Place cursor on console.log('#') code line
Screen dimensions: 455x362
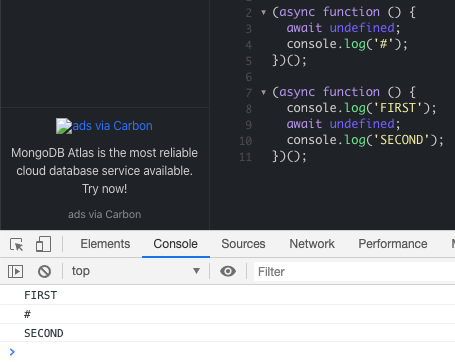(347, 44)
